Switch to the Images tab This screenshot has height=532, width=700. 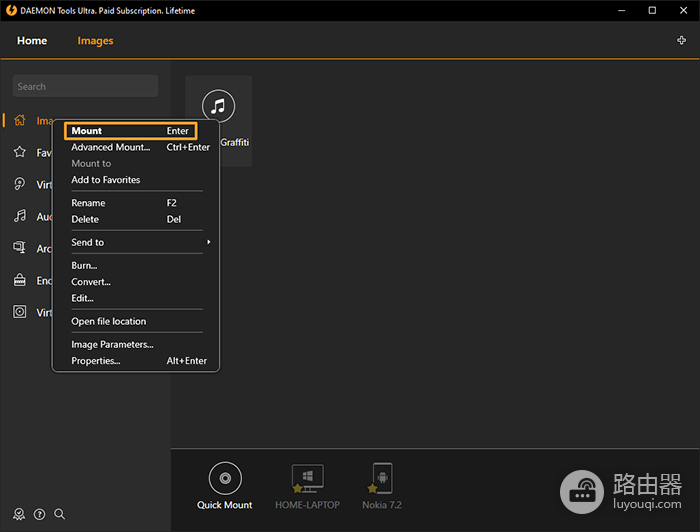[x=95, y=41]
